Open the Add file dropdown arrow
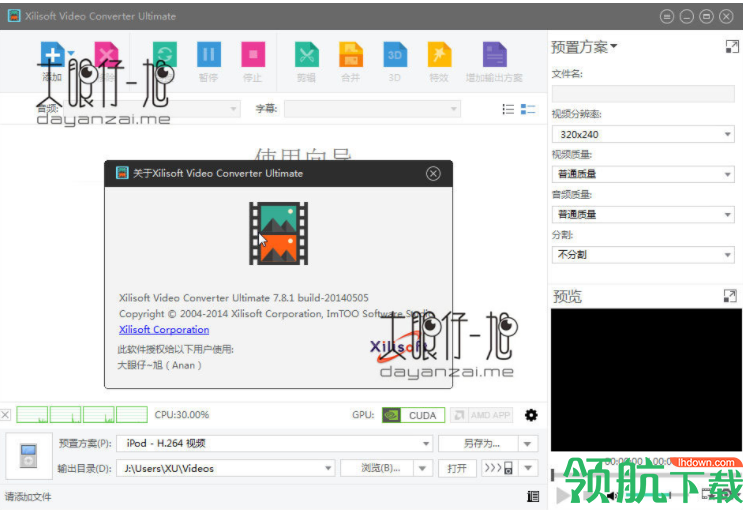This screenshot has height=510, width=743. 71,53
